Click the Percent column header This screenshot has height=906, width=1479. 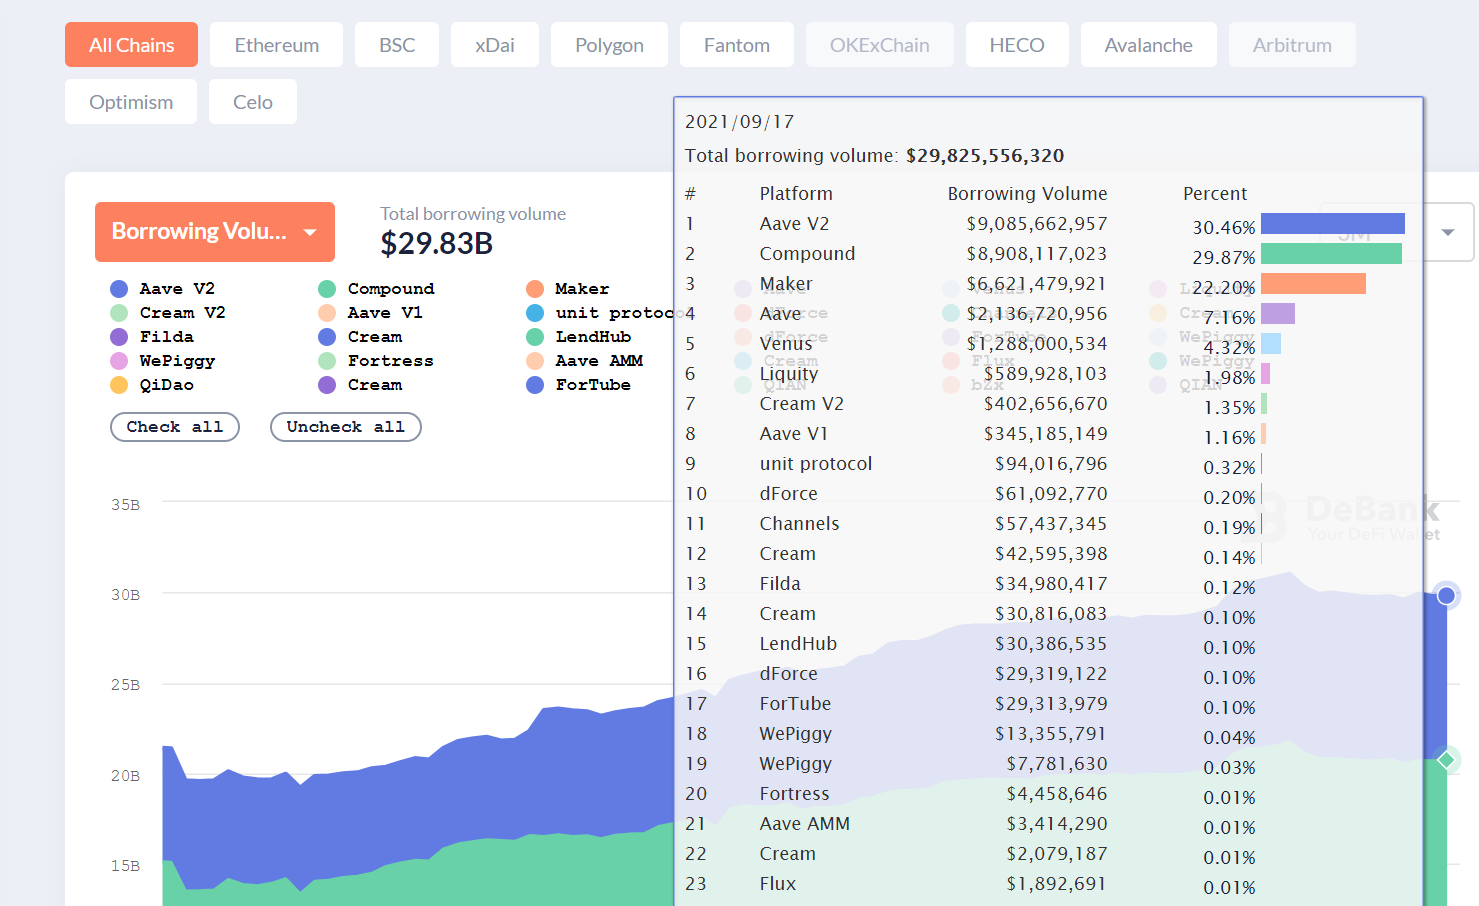pos(1215,194)
